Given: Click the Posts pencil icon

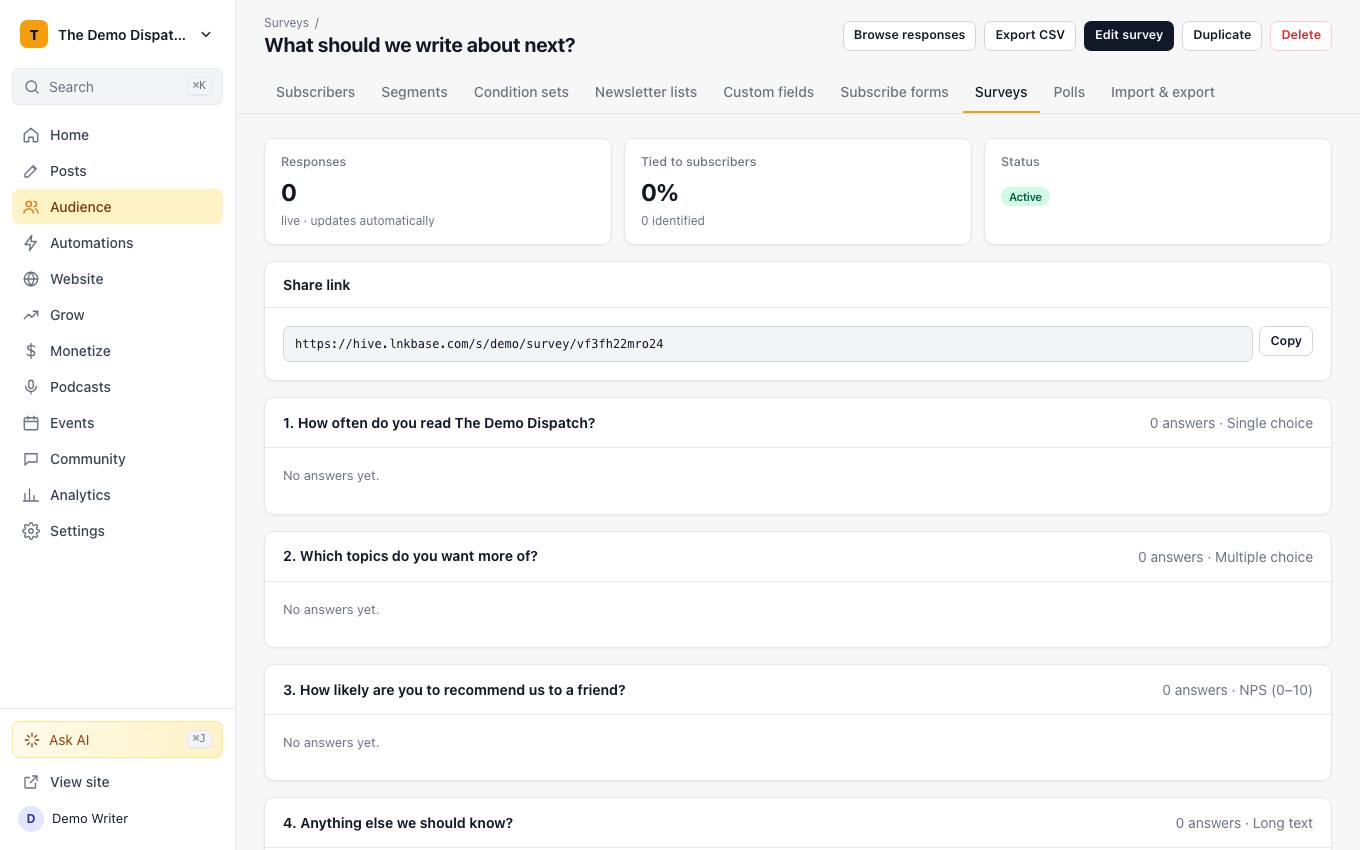Looking at the screenshot, I should [x=31, y=171].
